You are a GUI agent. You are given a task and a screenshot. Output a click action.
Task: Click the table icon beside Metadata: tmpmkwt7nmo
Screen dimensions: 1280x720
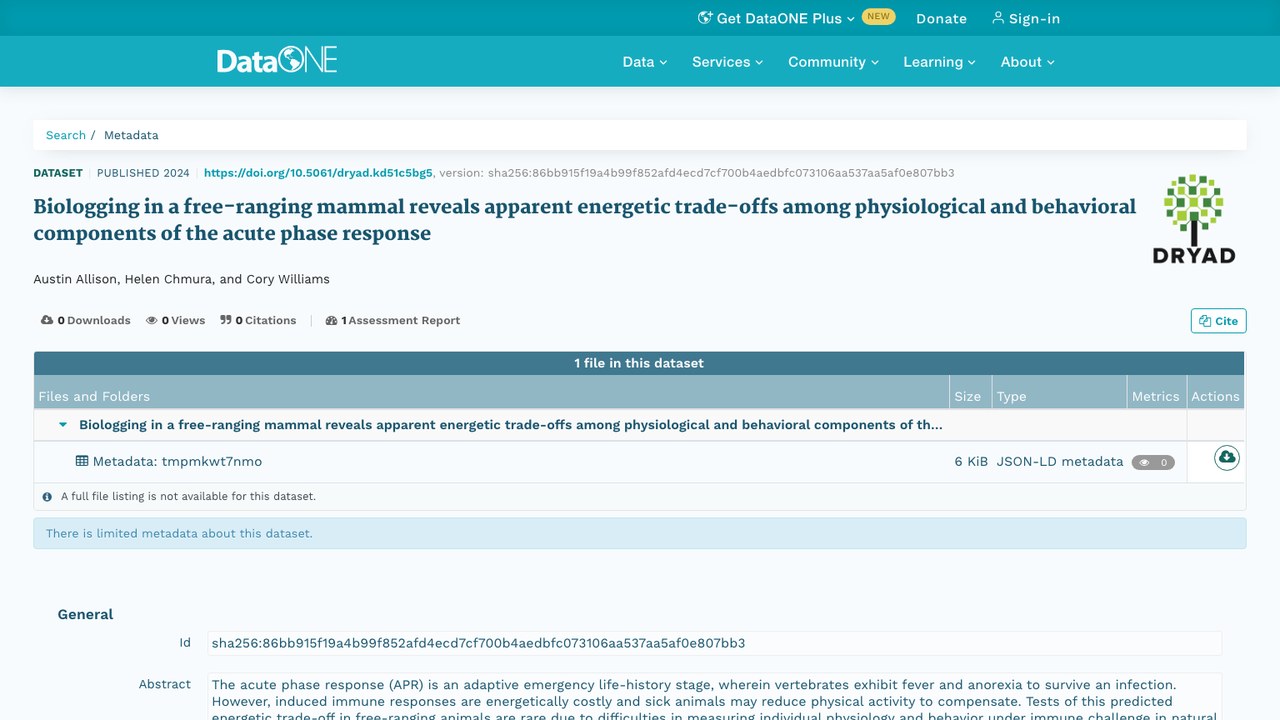82,461
